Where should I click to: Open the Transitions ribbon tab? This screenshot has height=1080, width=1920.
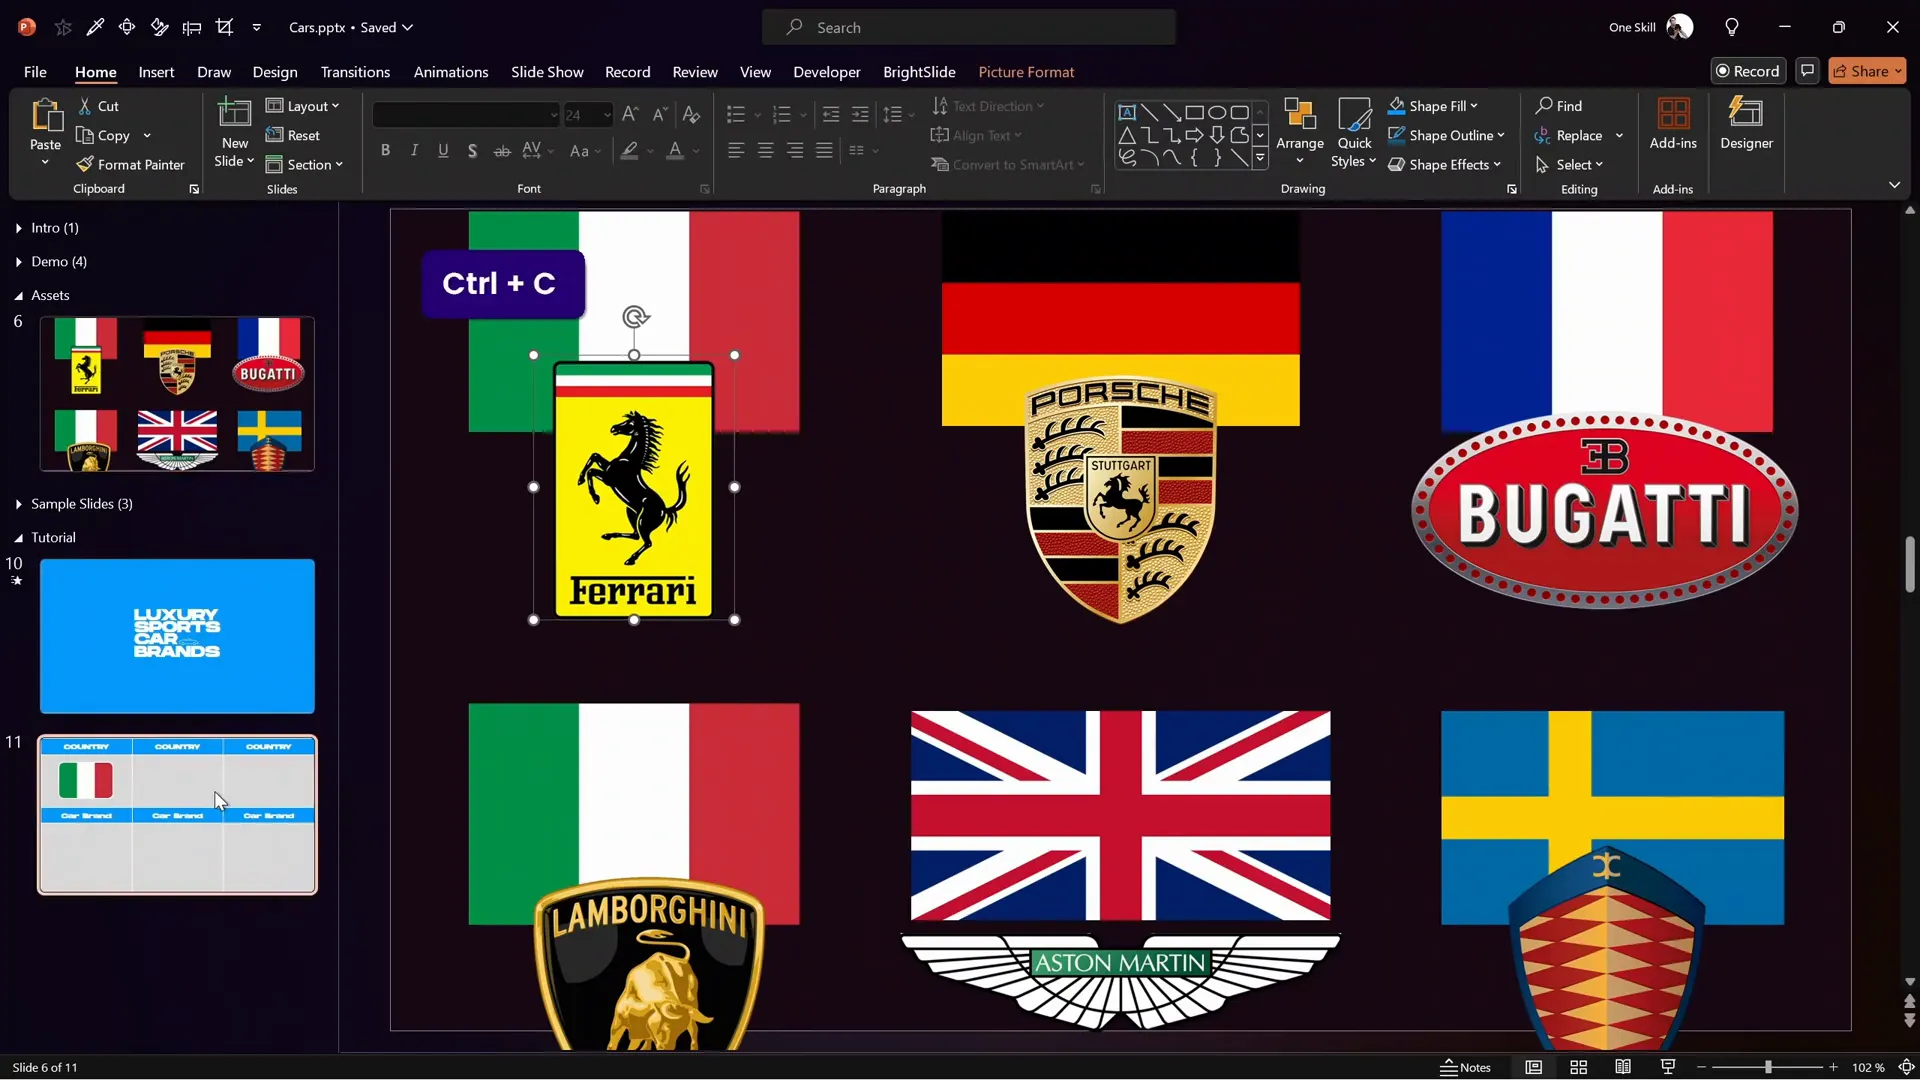[x=355, y=72]
